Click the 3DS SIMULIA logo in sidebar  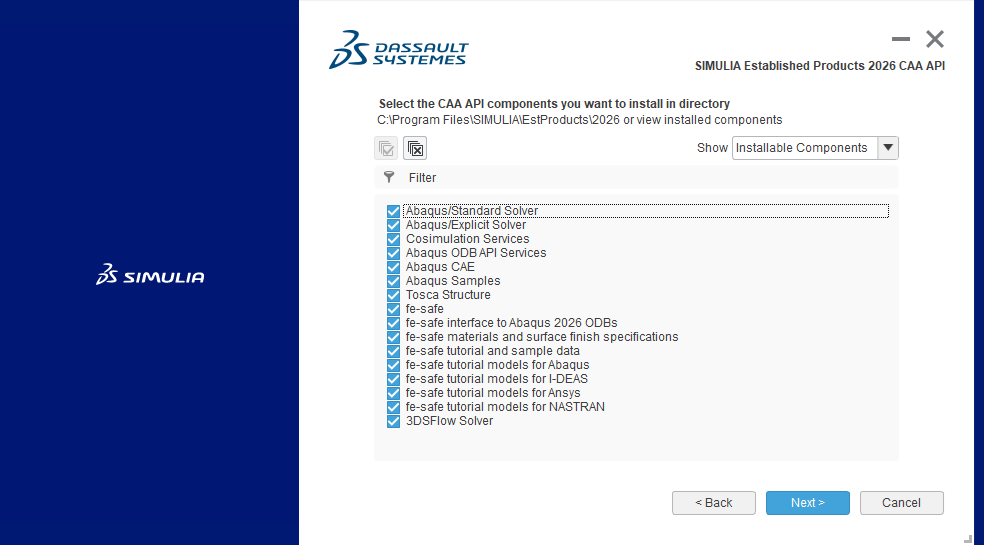(x=150, y=275)
